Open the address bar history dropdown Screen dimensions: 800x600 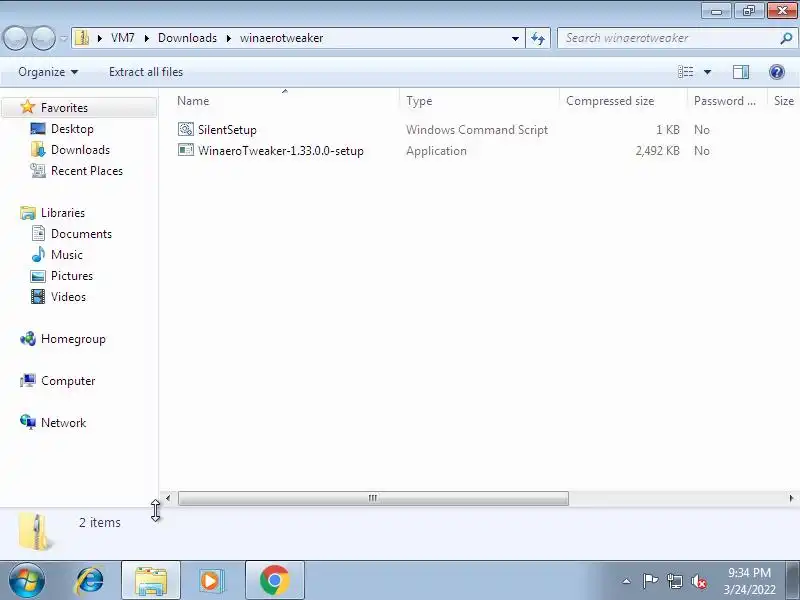click(x=515, y=38)
